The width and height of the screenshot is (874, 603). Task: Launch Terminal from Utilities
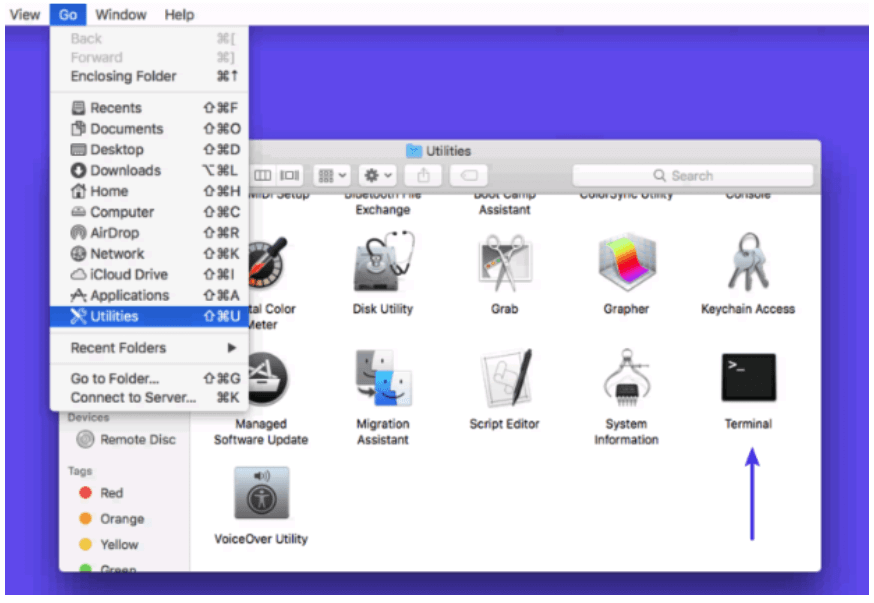[x=747, y=377]
